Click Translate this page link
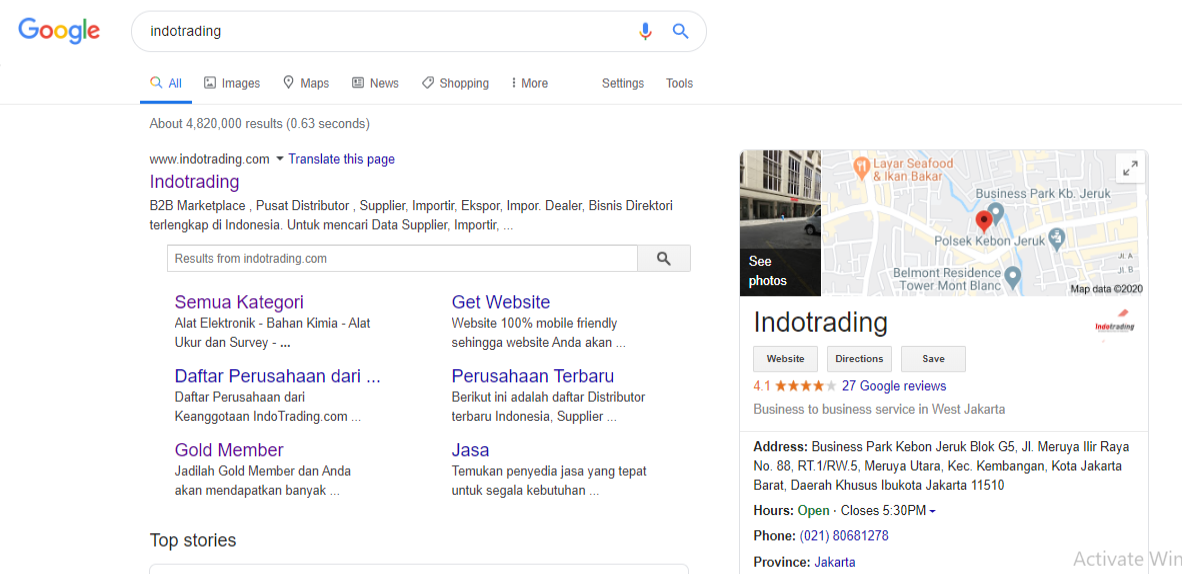 tap(341, 159)
